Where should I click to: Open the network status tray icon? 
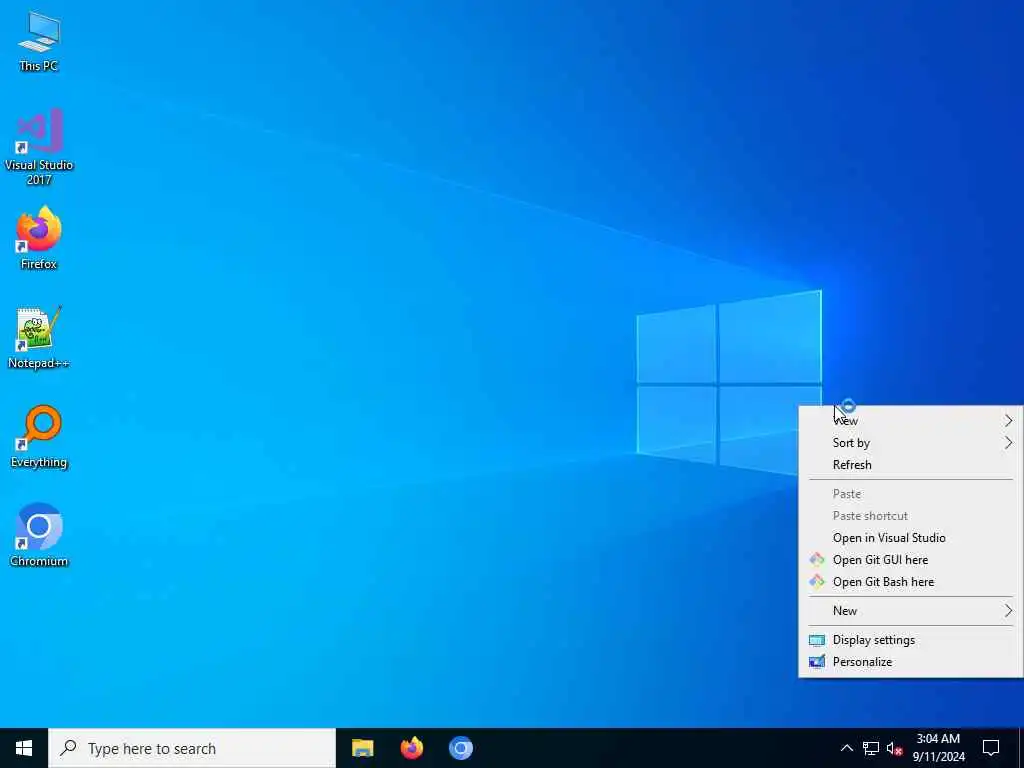coord(871,748)
